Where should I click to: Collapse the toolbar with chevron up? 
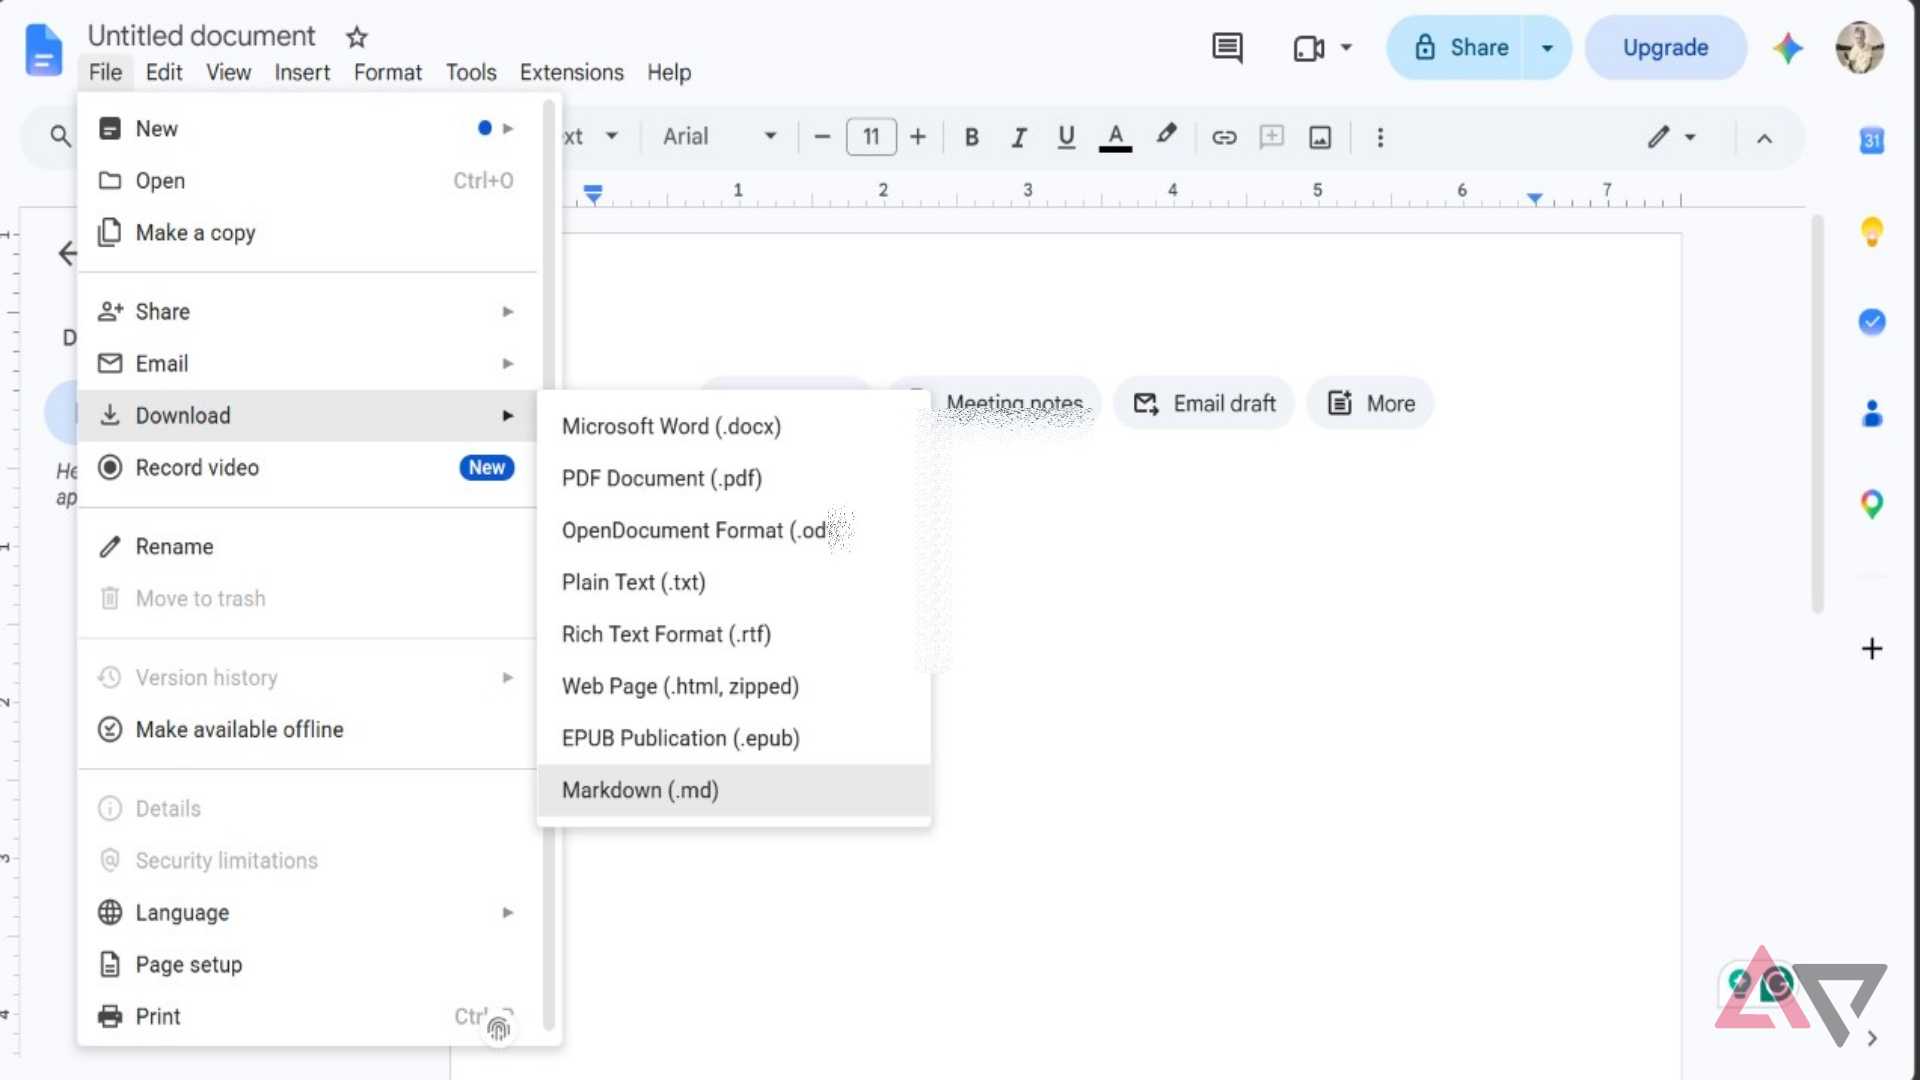coord(1764,138)
